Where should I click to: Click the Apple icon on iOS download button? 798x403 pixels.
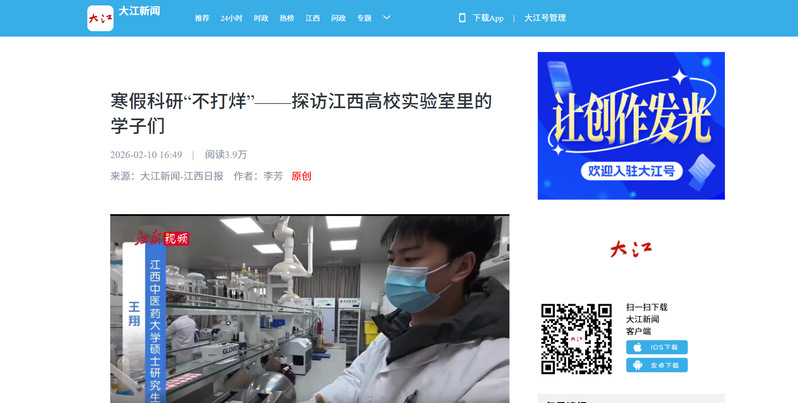(638, 347)
